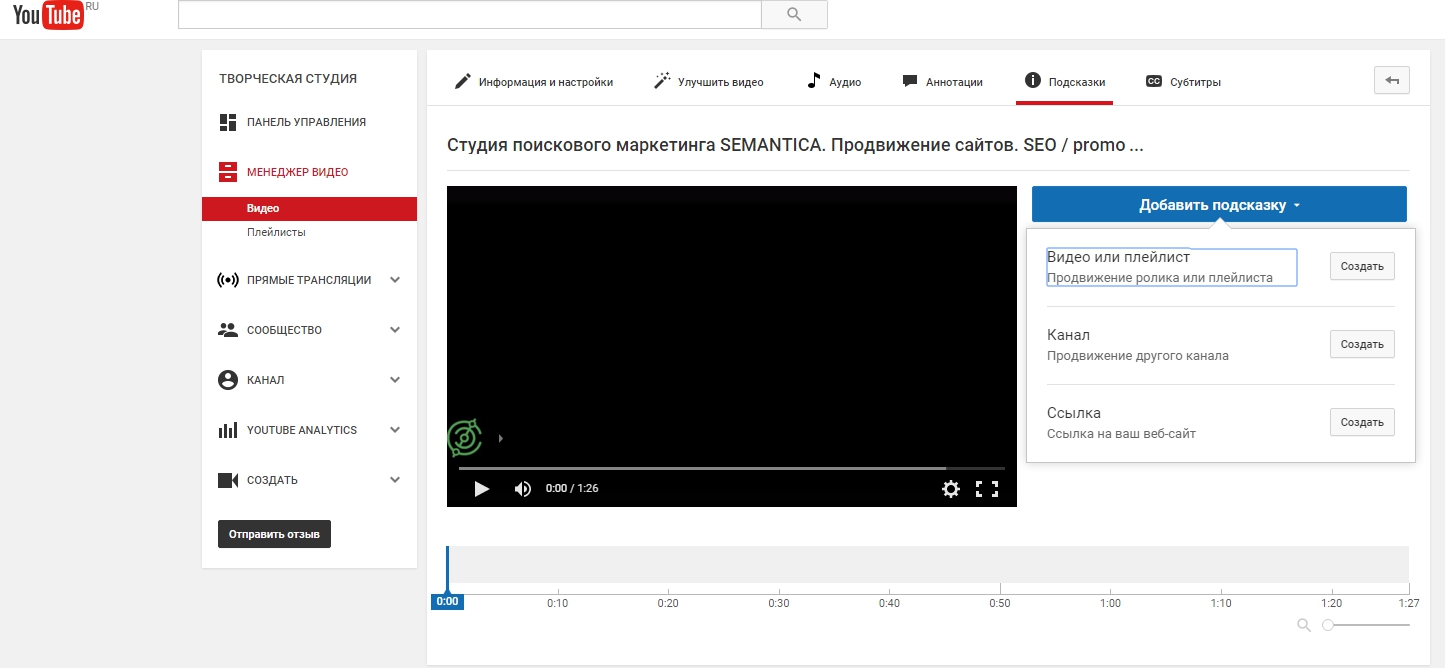1445x668 pixels.
Task: Expand the Прямые трансляции chevron
Action: (x=395, y=280)
